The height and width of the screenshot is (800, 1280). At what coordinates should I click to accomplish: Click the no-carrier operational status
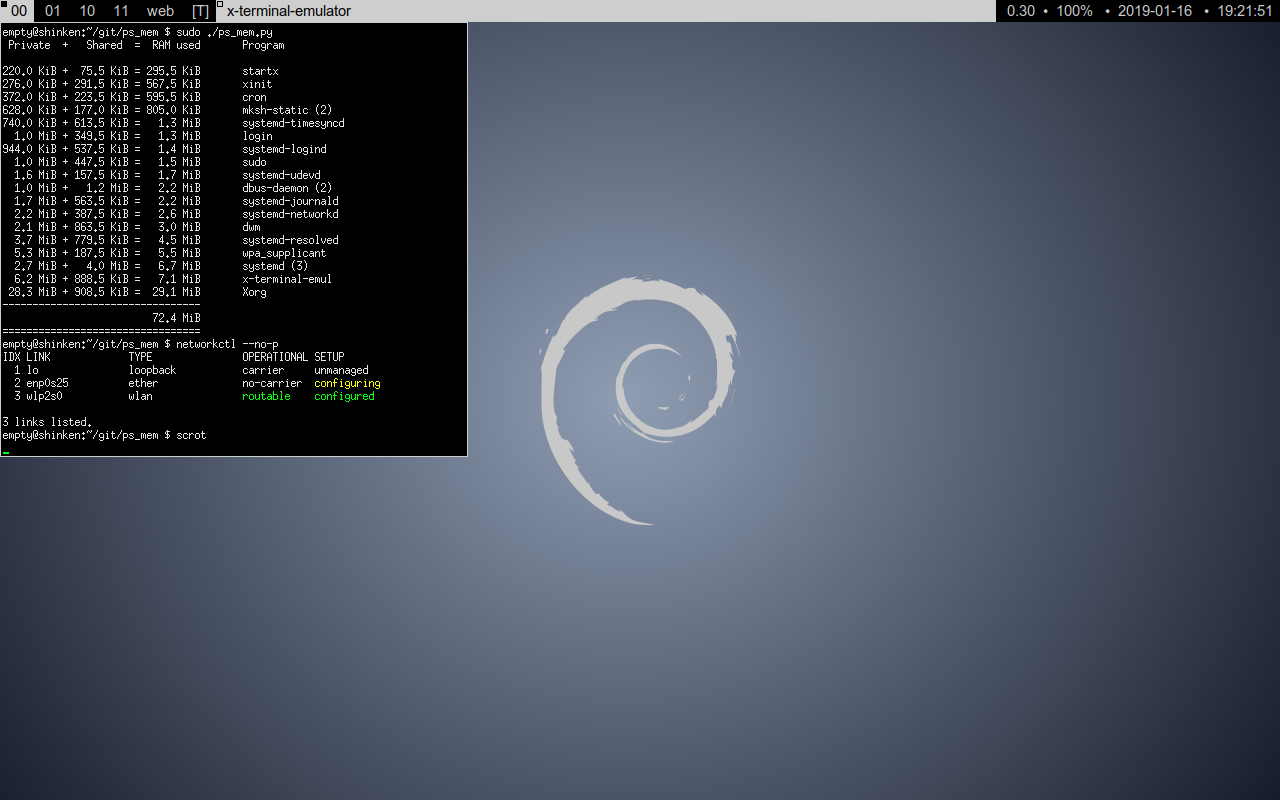click(x=272, y=383)
